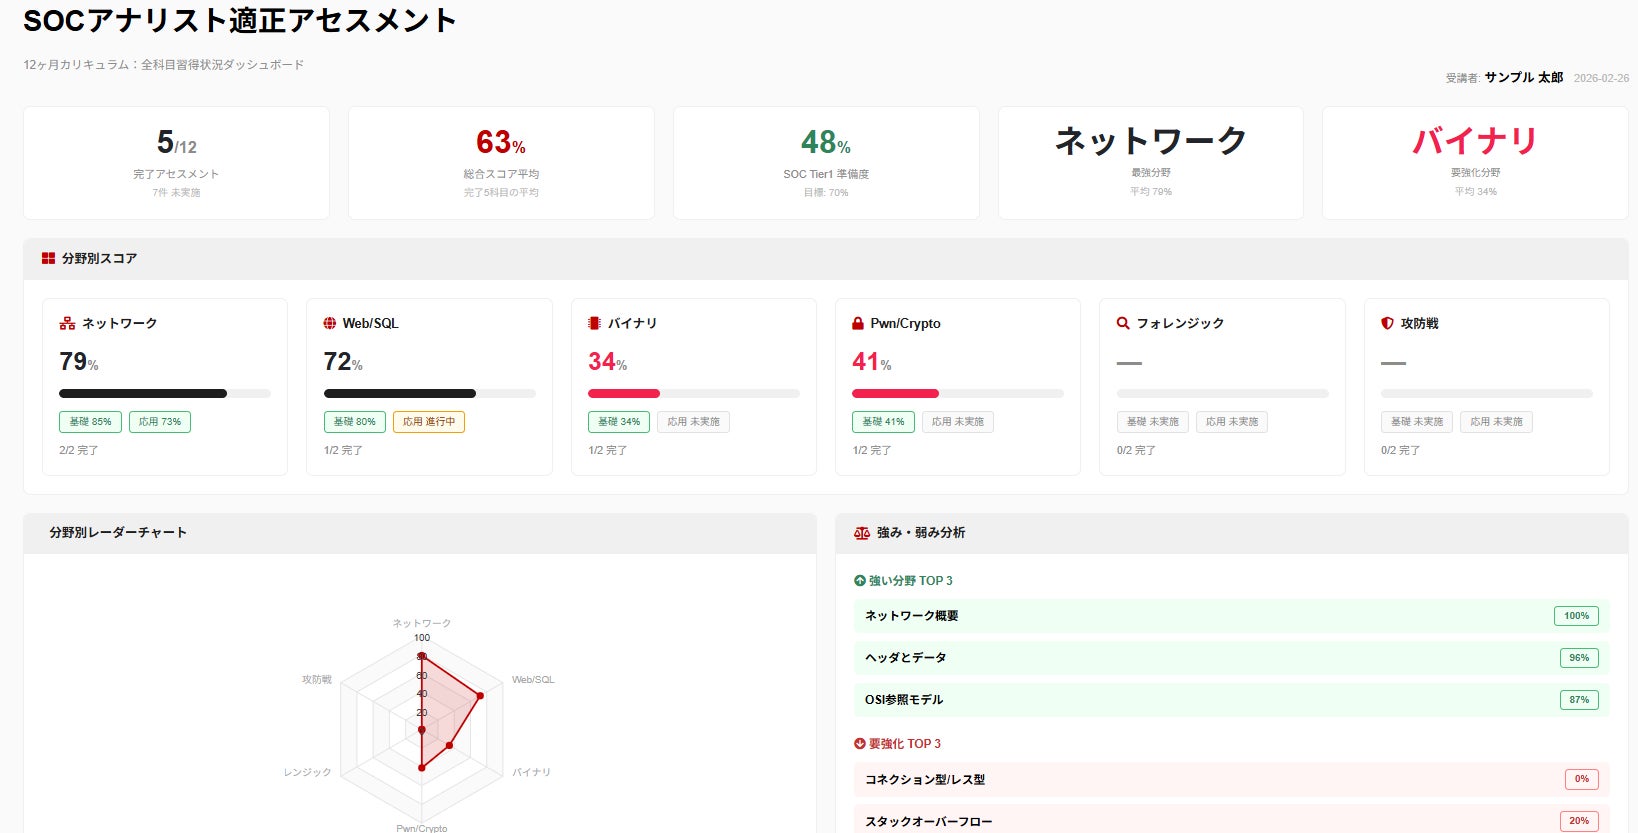Viewport: 1638px width, 833px height.
Task: Click the green up-arrow icon at 強い分野 TOP 3
Action: click(x=860, y=581)
